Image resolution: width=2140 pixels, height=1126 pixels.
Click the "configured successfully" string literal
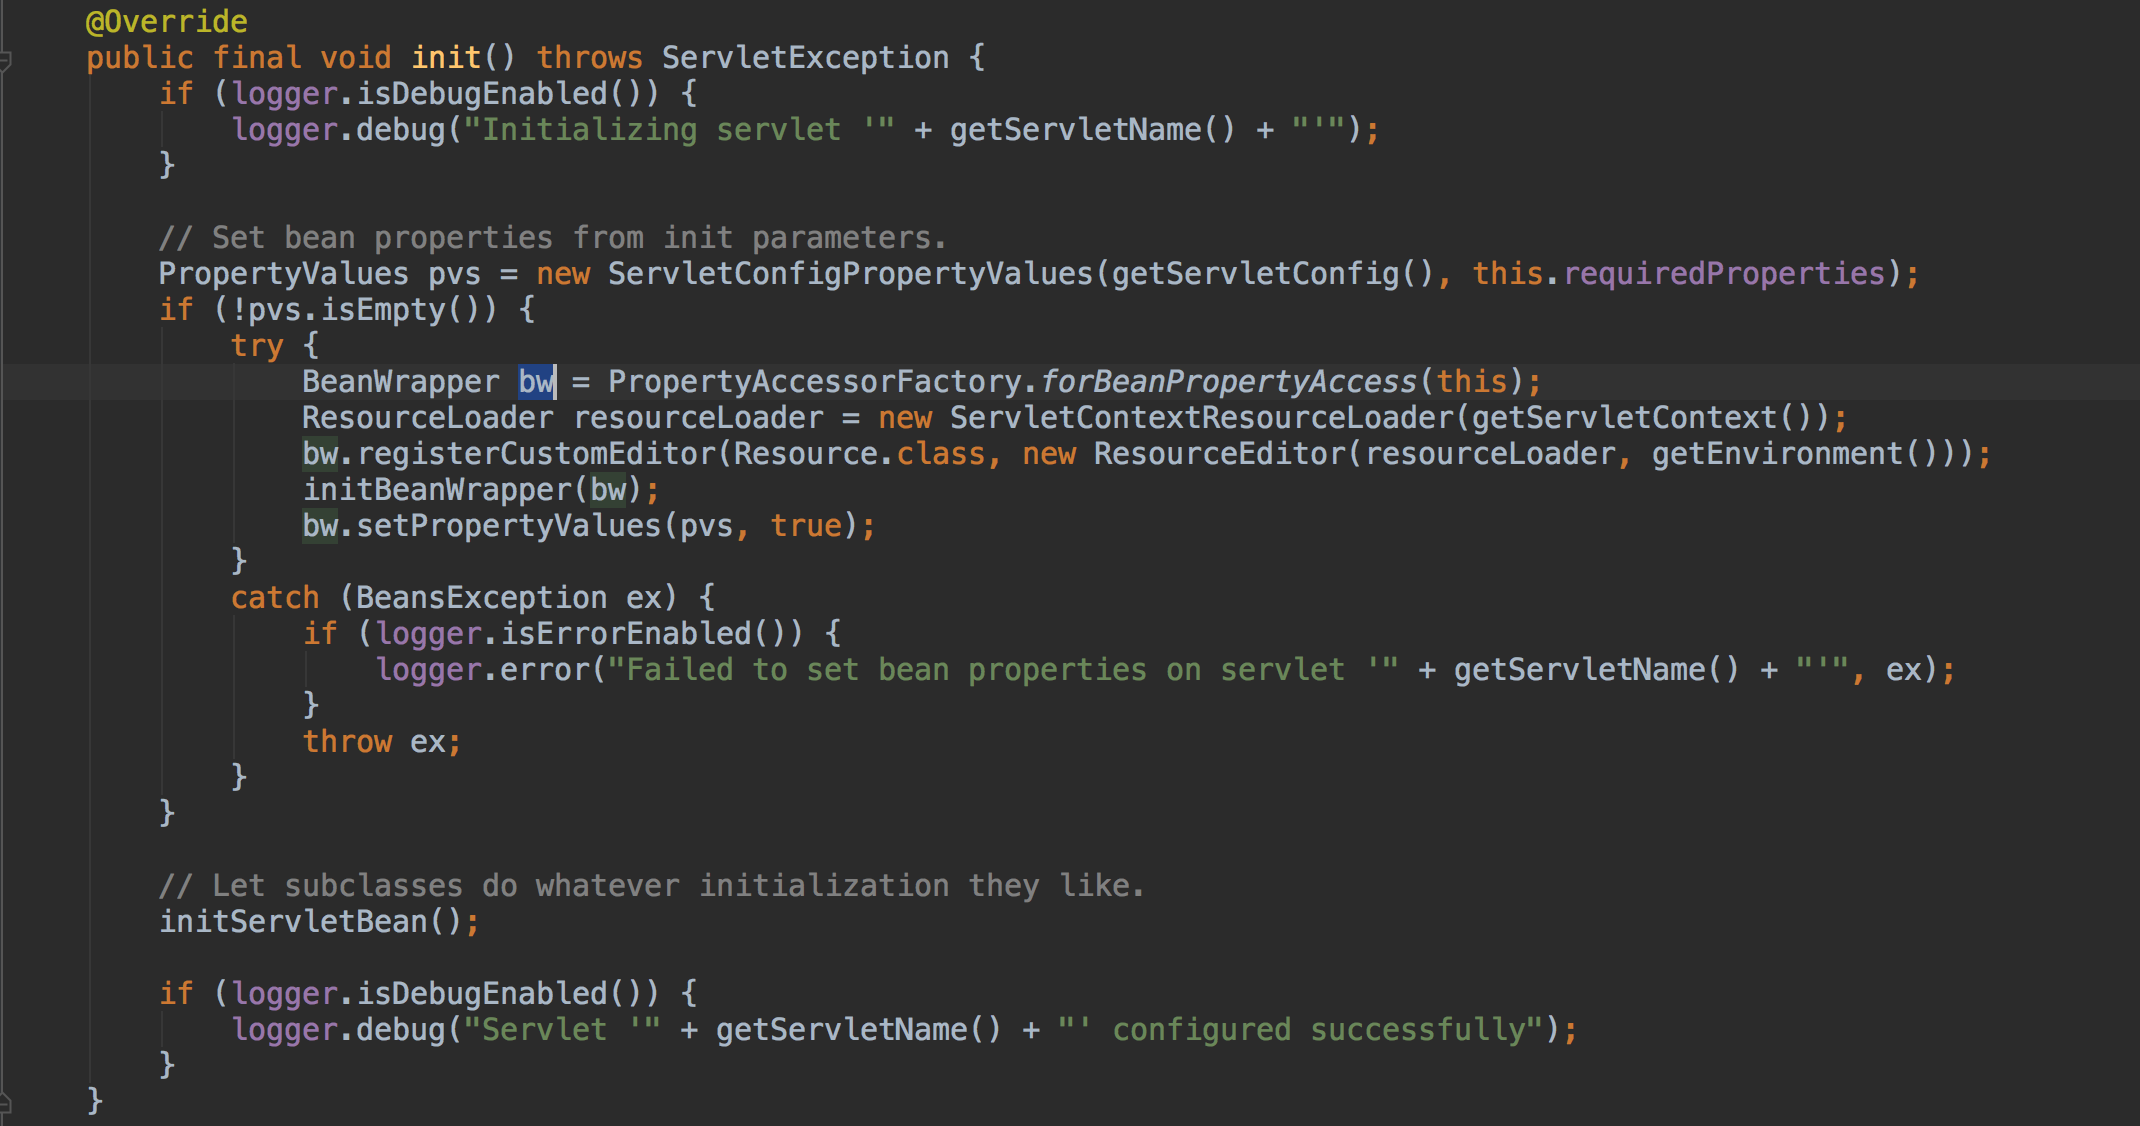click(1300, 1030)
